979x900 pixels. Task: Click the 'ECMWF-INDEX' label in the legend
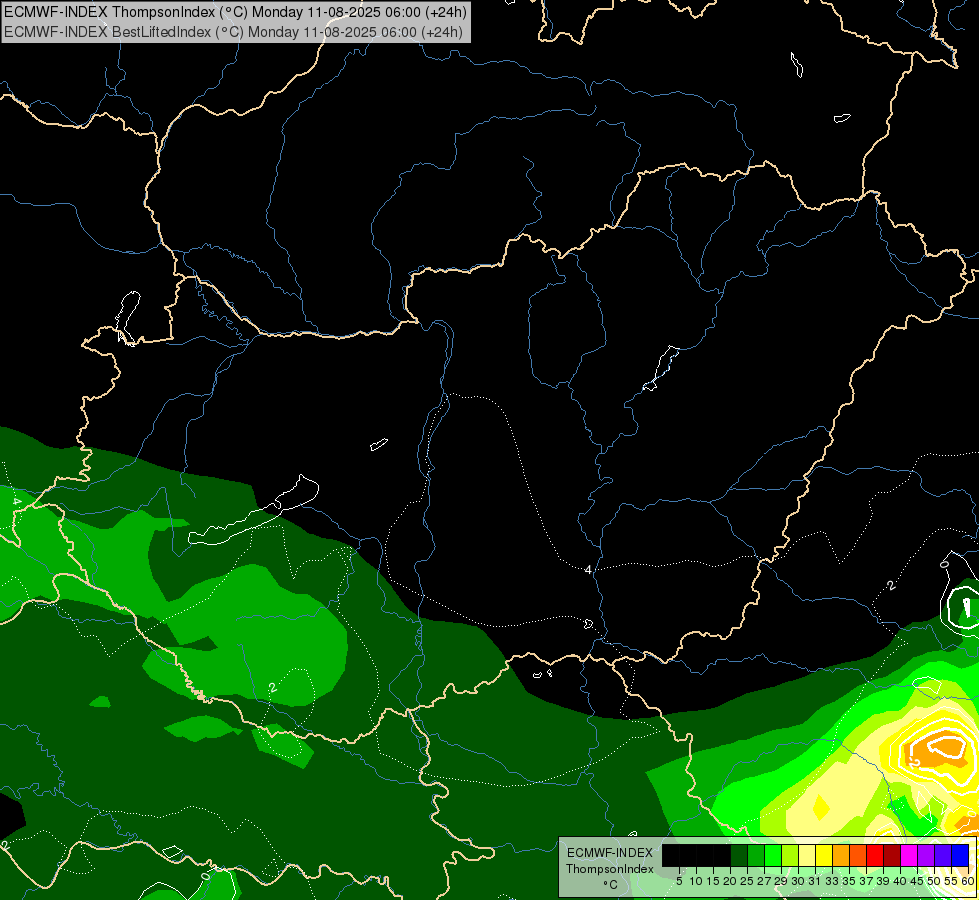pyautogui.click(x=610, y=853)
